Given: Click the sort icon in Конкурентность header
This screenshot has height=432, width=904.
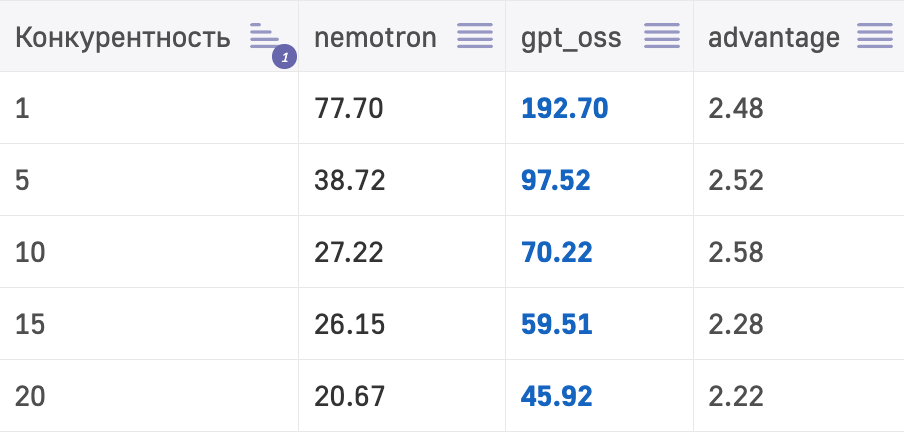Looking at the screenshot, I should (x=264, y=36).
